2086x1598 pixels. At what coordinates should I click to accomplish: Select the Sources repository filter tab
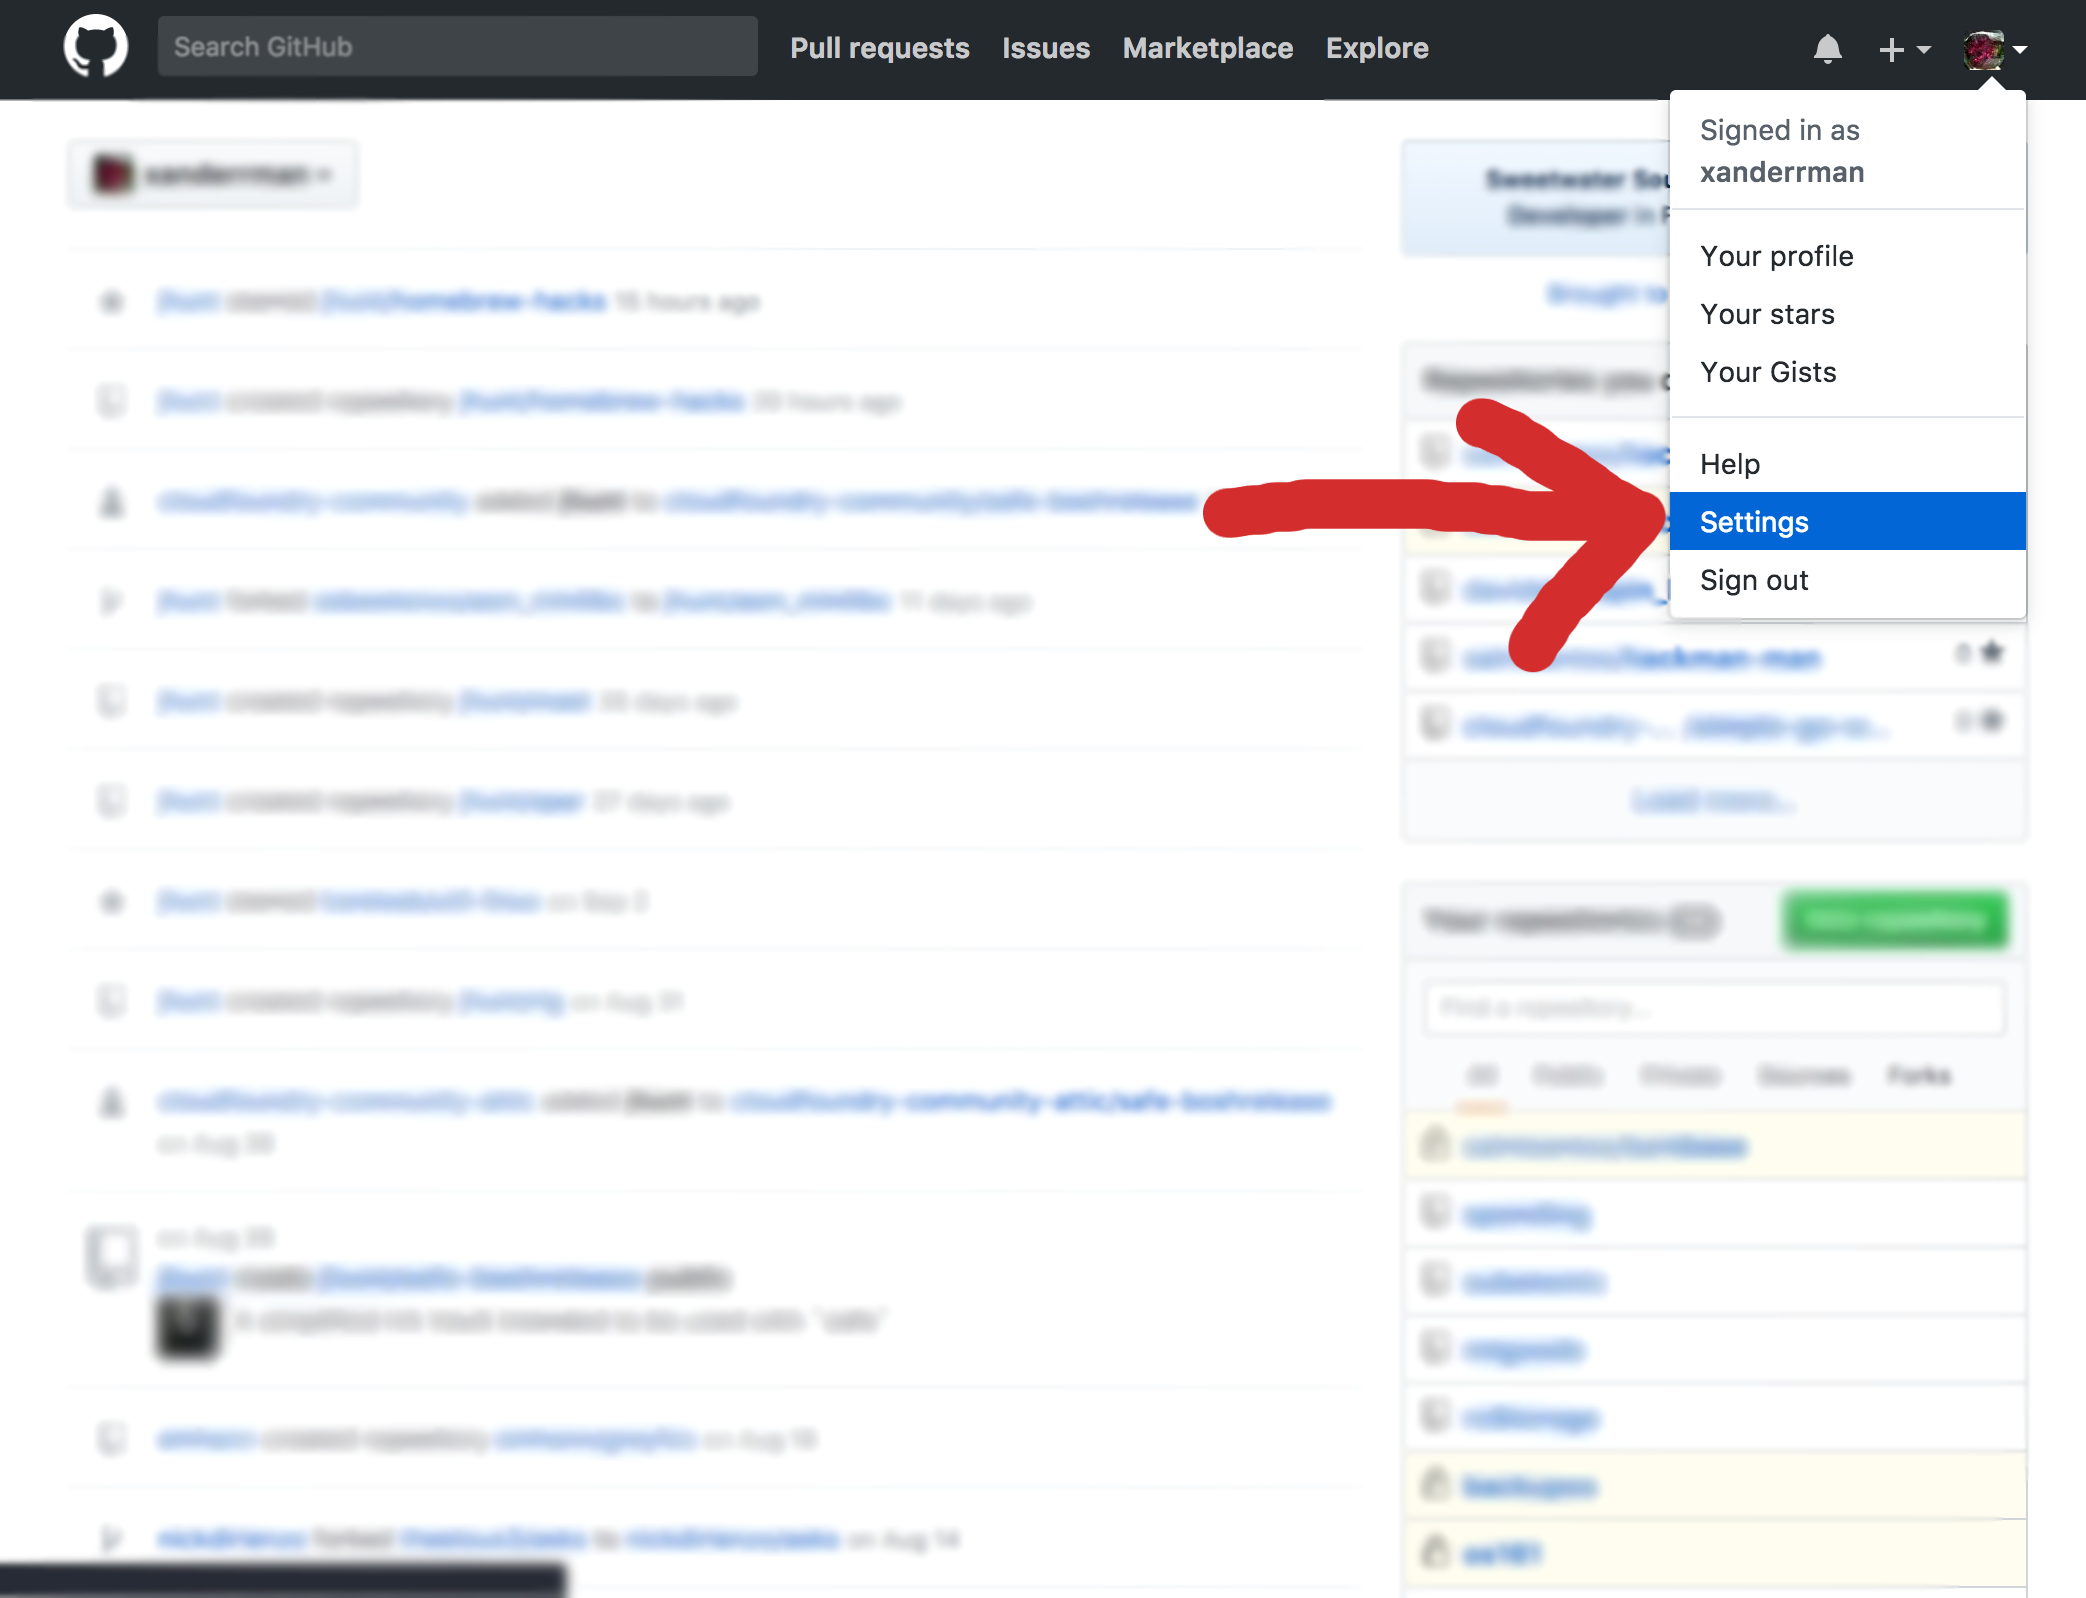[1804, 1075]
